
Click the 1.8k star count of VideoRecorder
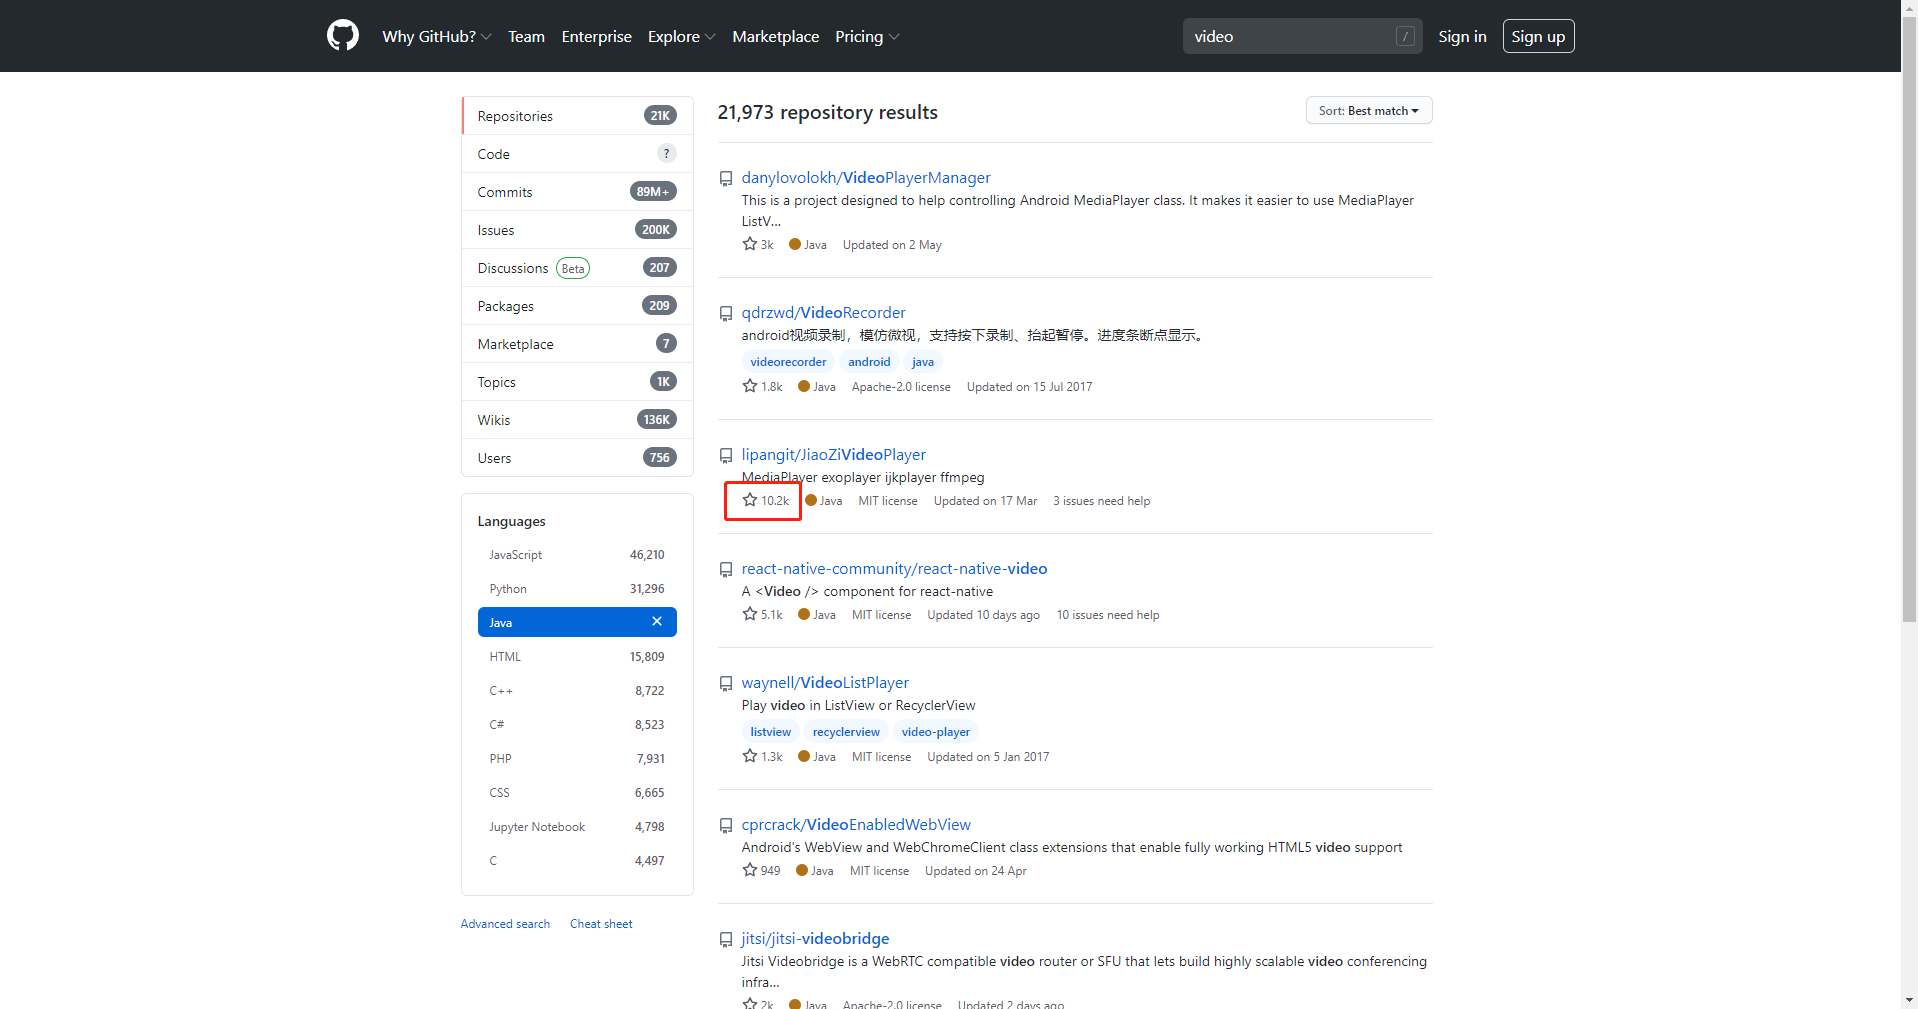click(762, 387)
